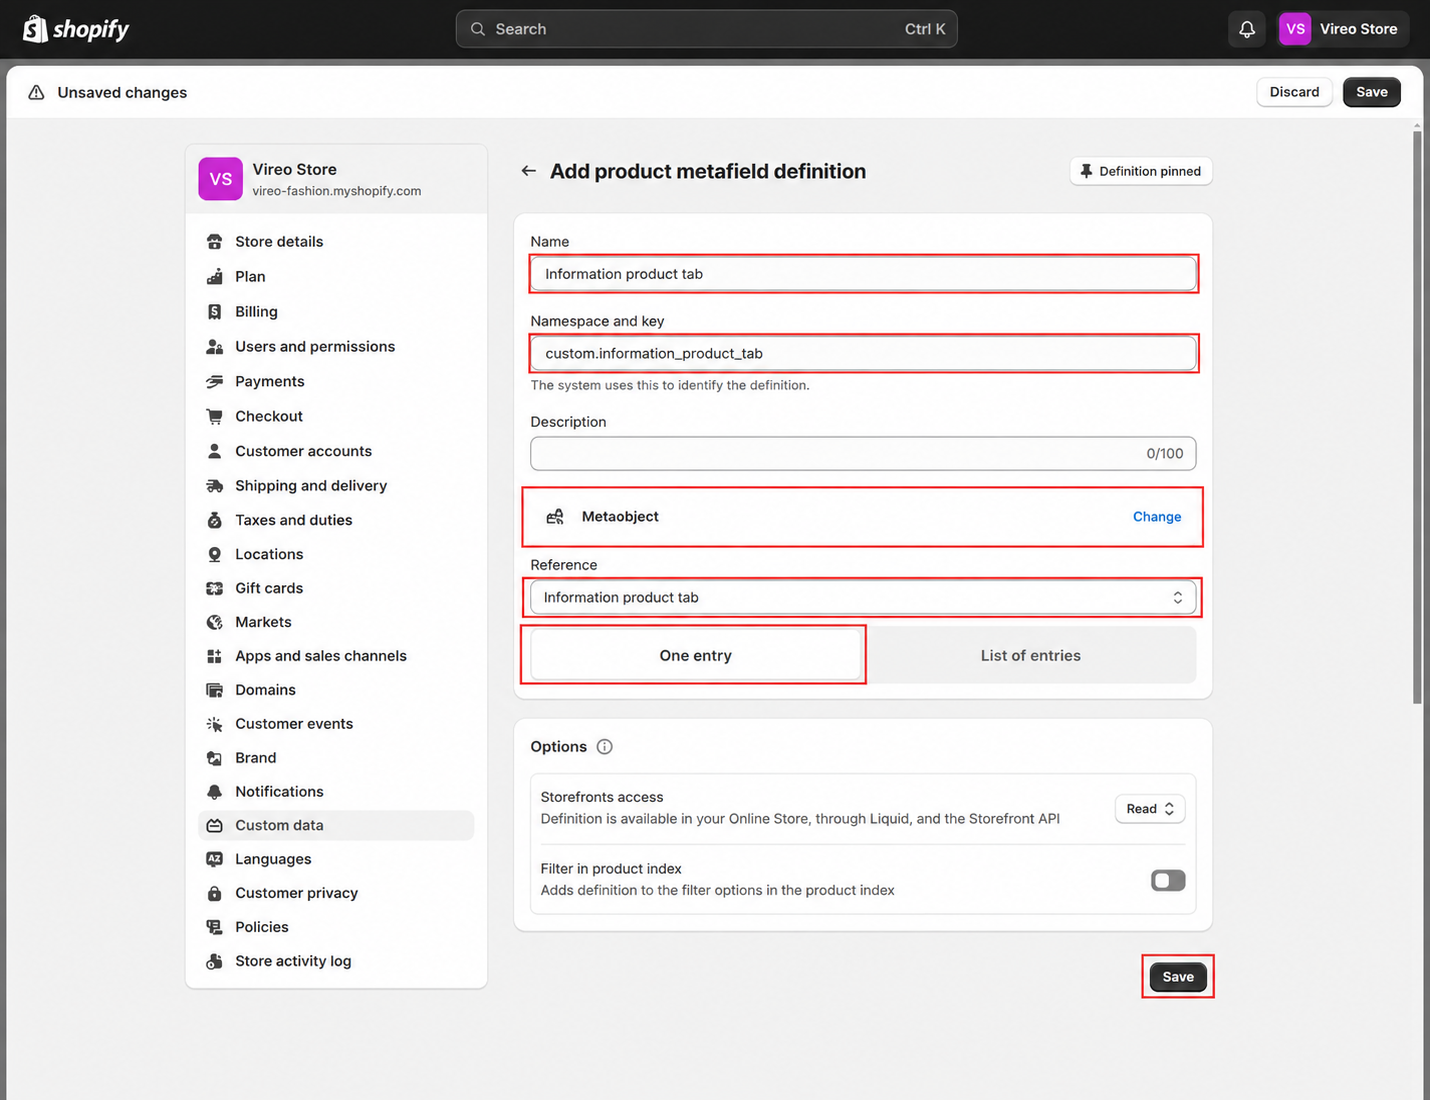
Task: Click the top Search bar
Action: tap(706, 29)
